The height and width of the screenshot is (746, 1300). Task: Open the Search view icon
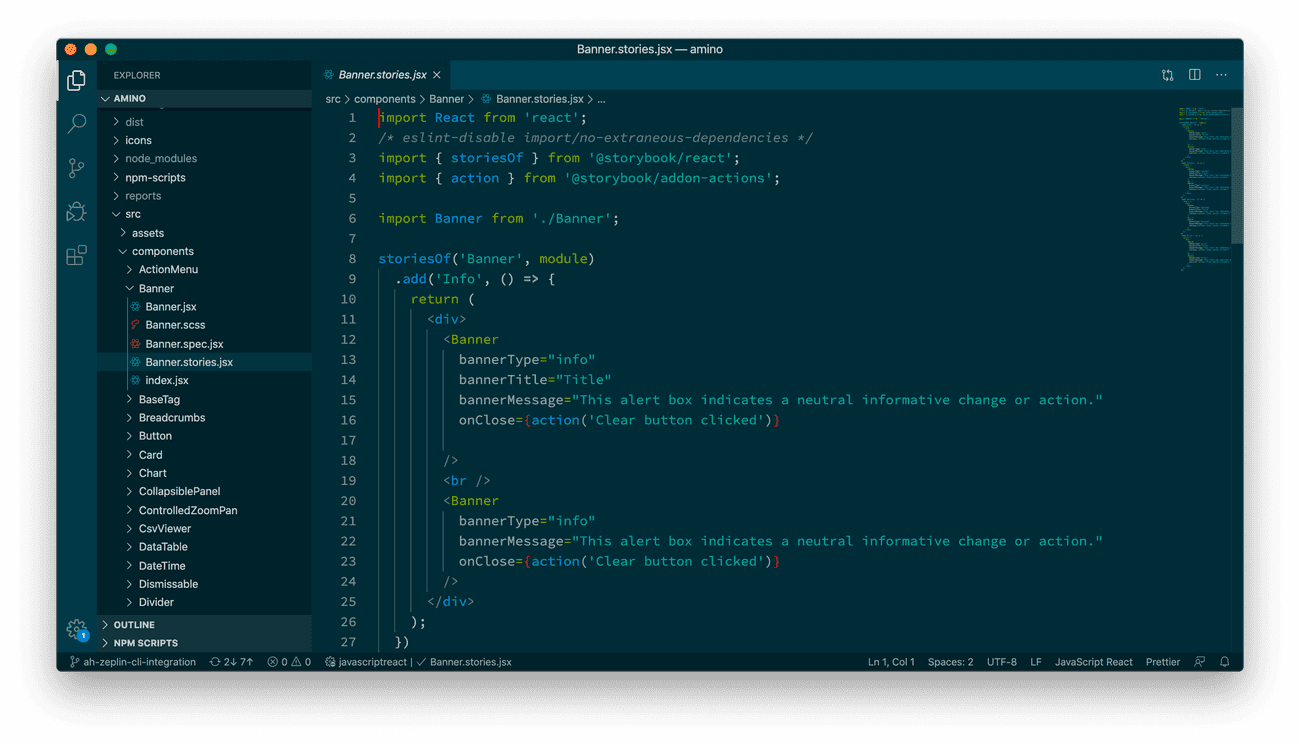click(76, 124)
